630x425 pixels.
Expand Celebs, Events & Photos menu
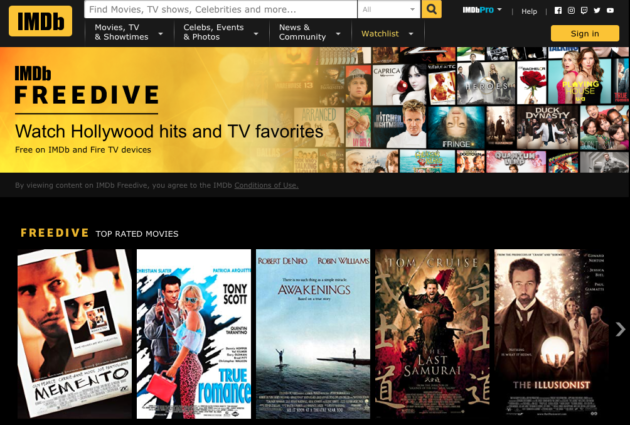click(221, 32)
